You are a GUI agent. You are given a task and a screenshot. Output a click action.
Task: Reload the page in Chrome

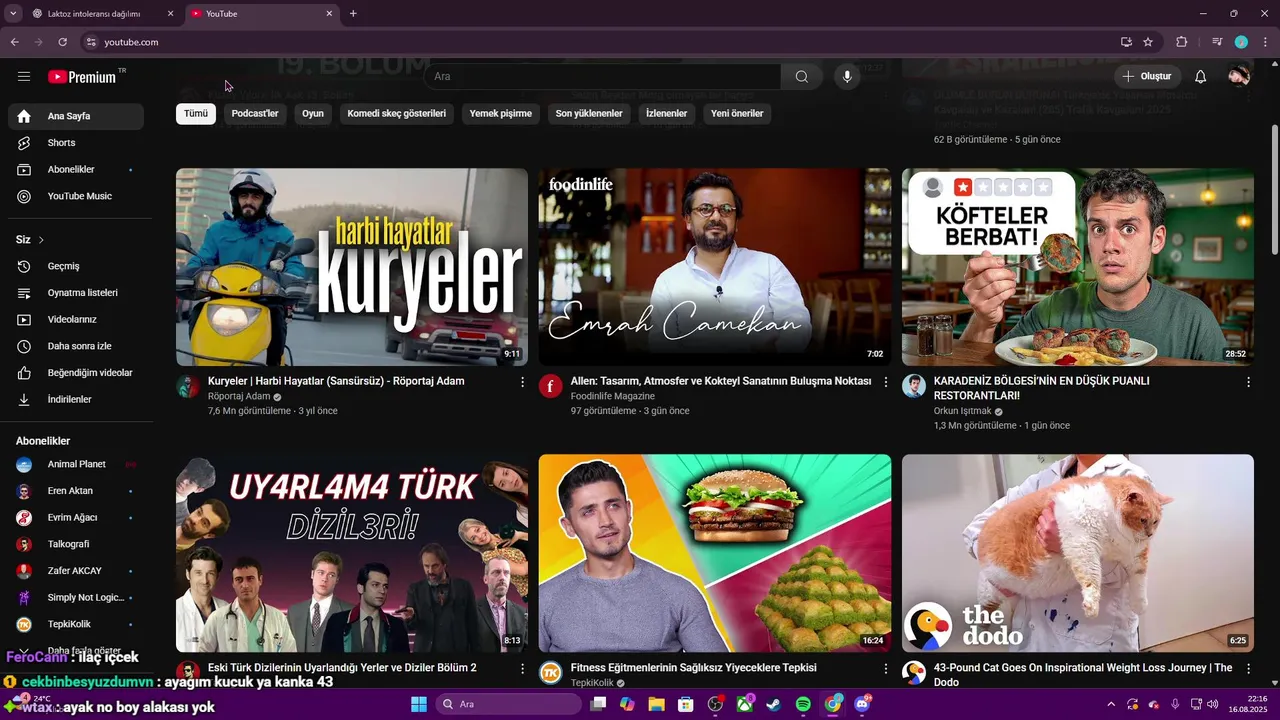tap(62, 42)
